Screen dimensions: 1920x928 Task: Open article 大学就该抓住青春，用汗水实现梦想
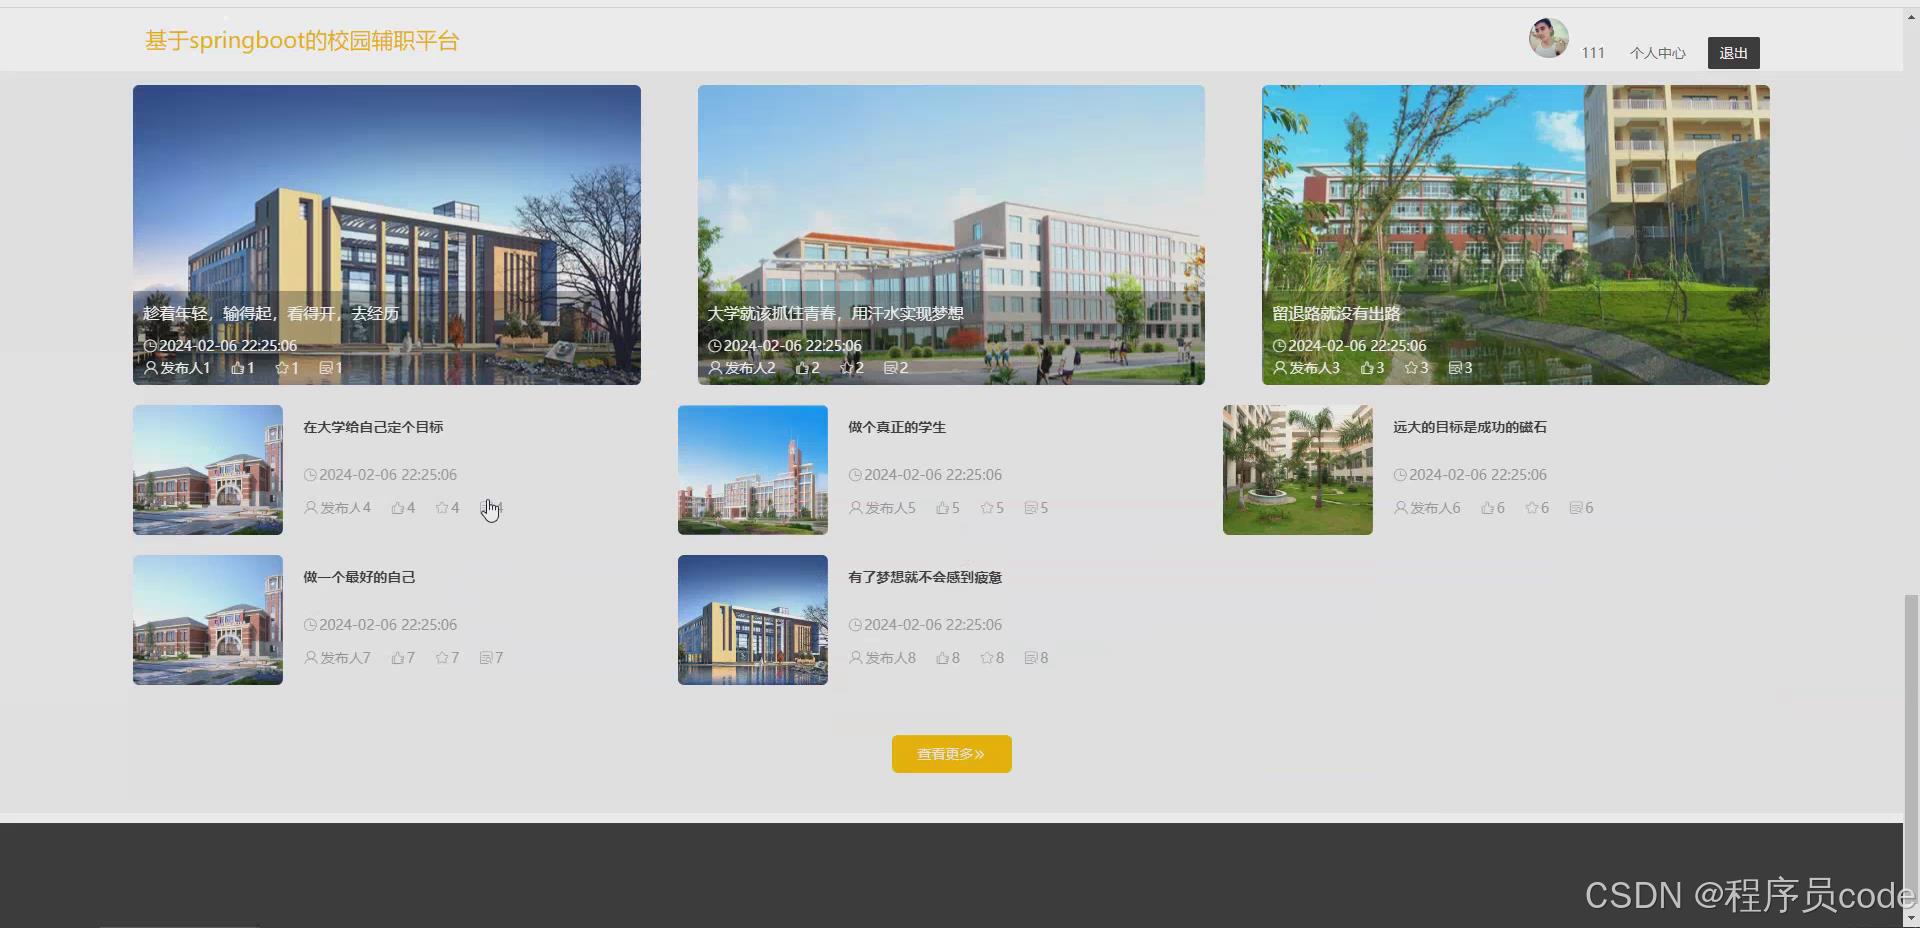point(835,314)
